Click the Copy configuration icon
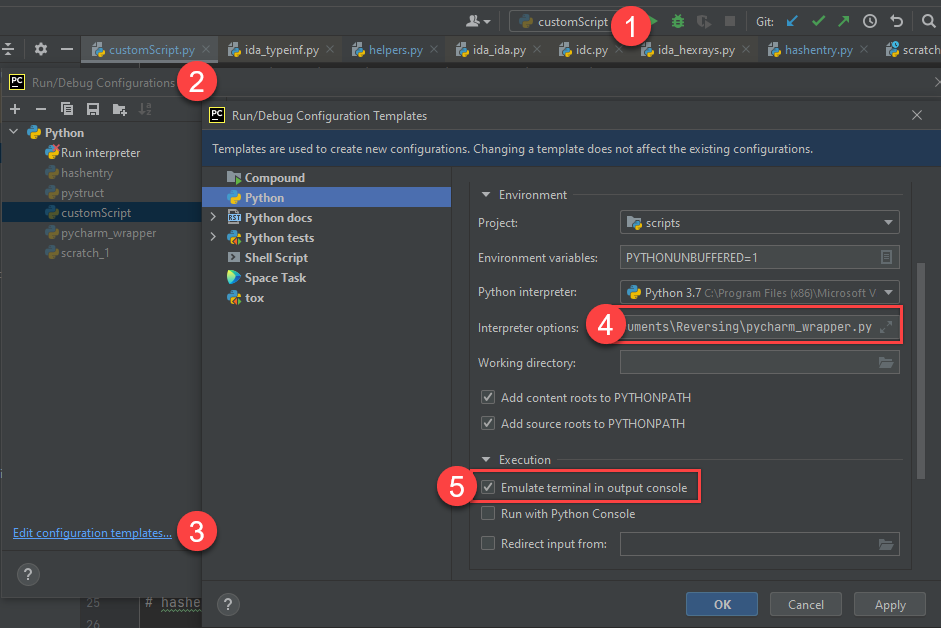 67,109
